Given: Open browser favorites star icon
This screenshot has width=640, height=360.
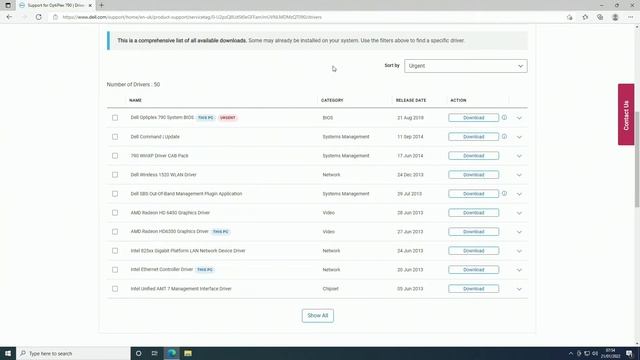Looking at the screenshot, I should 585,17.
